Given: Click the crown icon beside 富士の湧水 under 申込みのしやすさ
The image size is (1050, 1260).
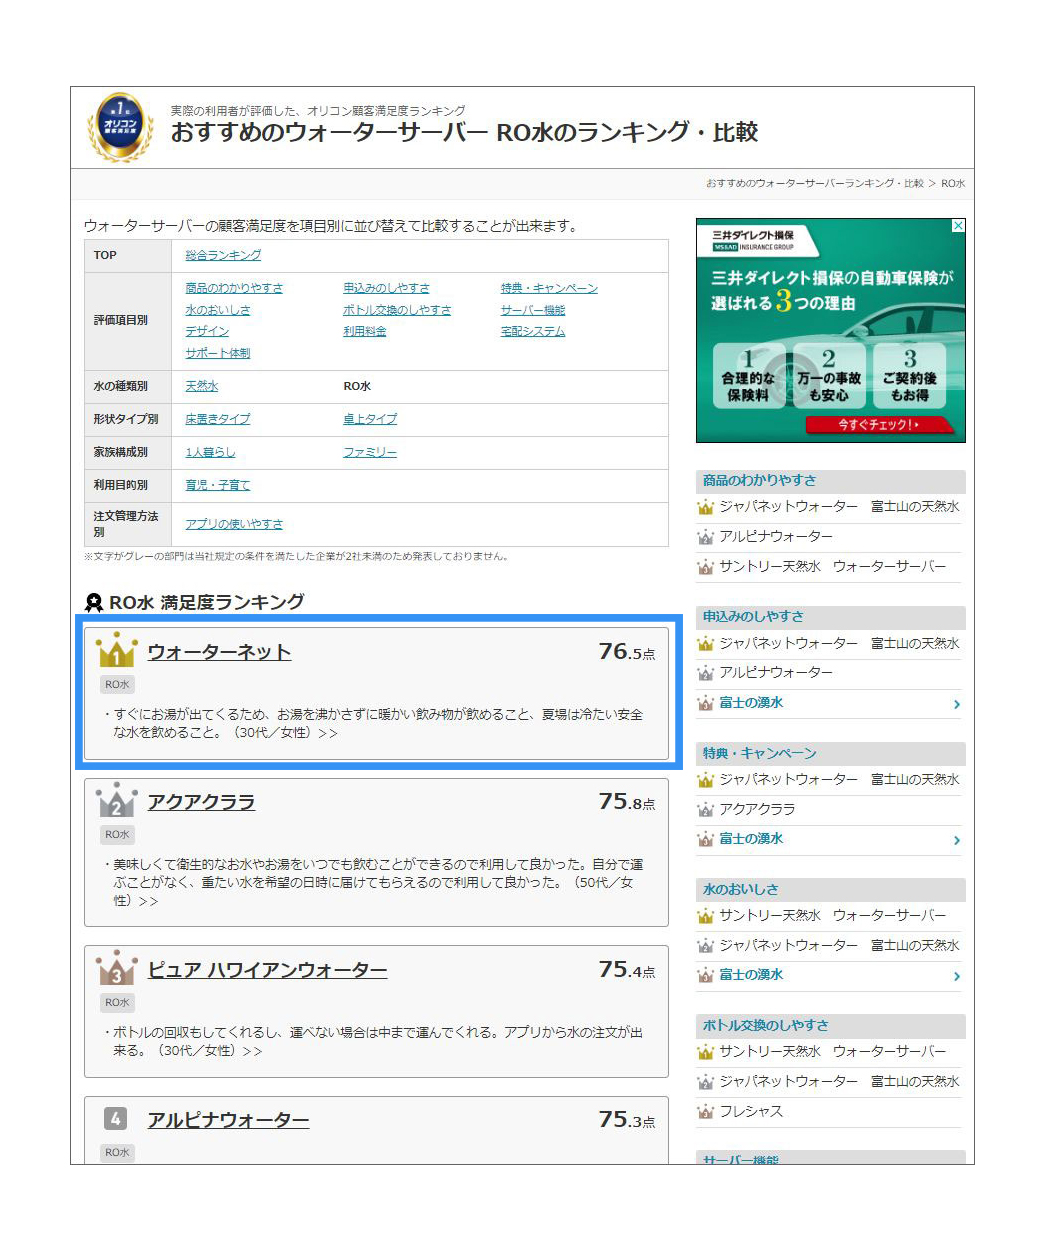Looking at the screenshot, I should pos(706,703).
